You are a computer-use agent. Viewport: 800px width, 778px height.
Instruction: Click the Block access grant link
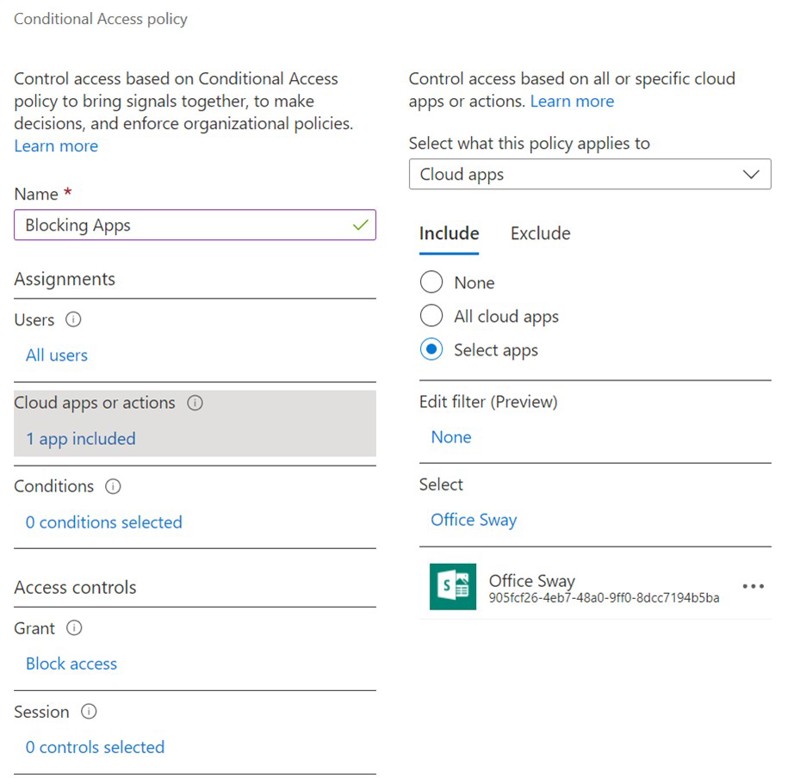[x=71, y=664]
